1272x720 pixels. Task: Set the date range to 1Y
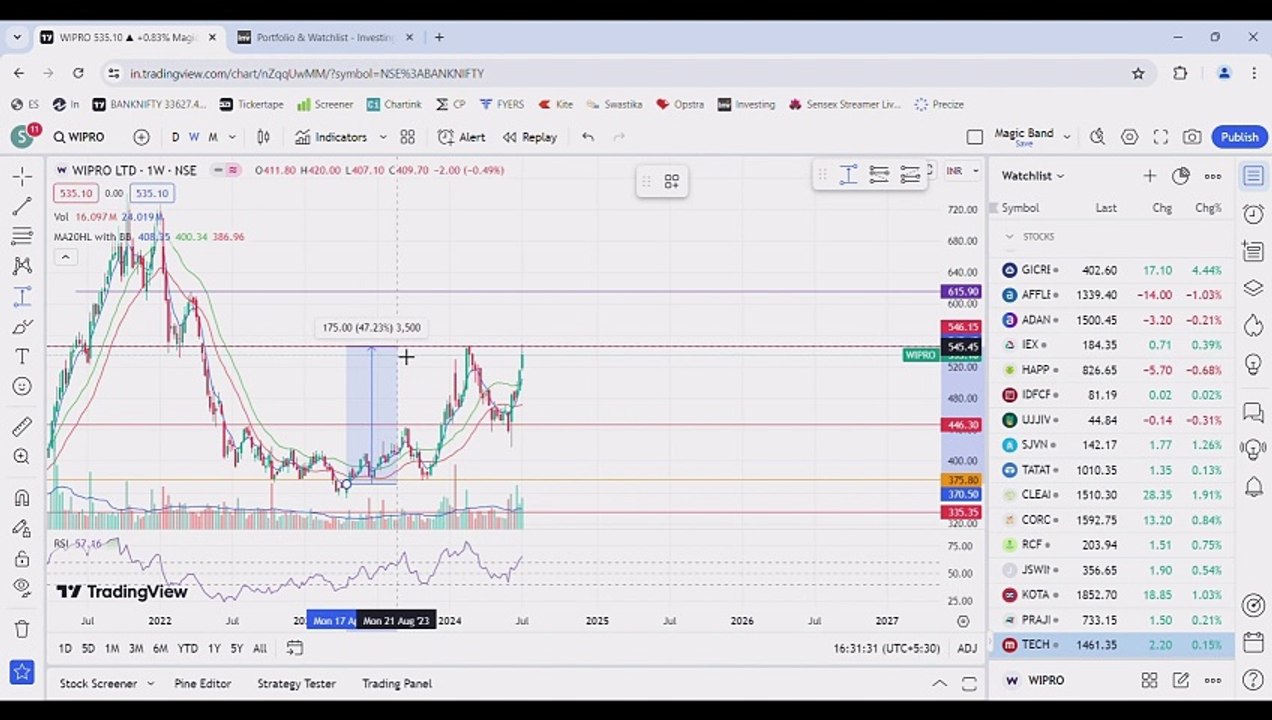coord(213,649)
